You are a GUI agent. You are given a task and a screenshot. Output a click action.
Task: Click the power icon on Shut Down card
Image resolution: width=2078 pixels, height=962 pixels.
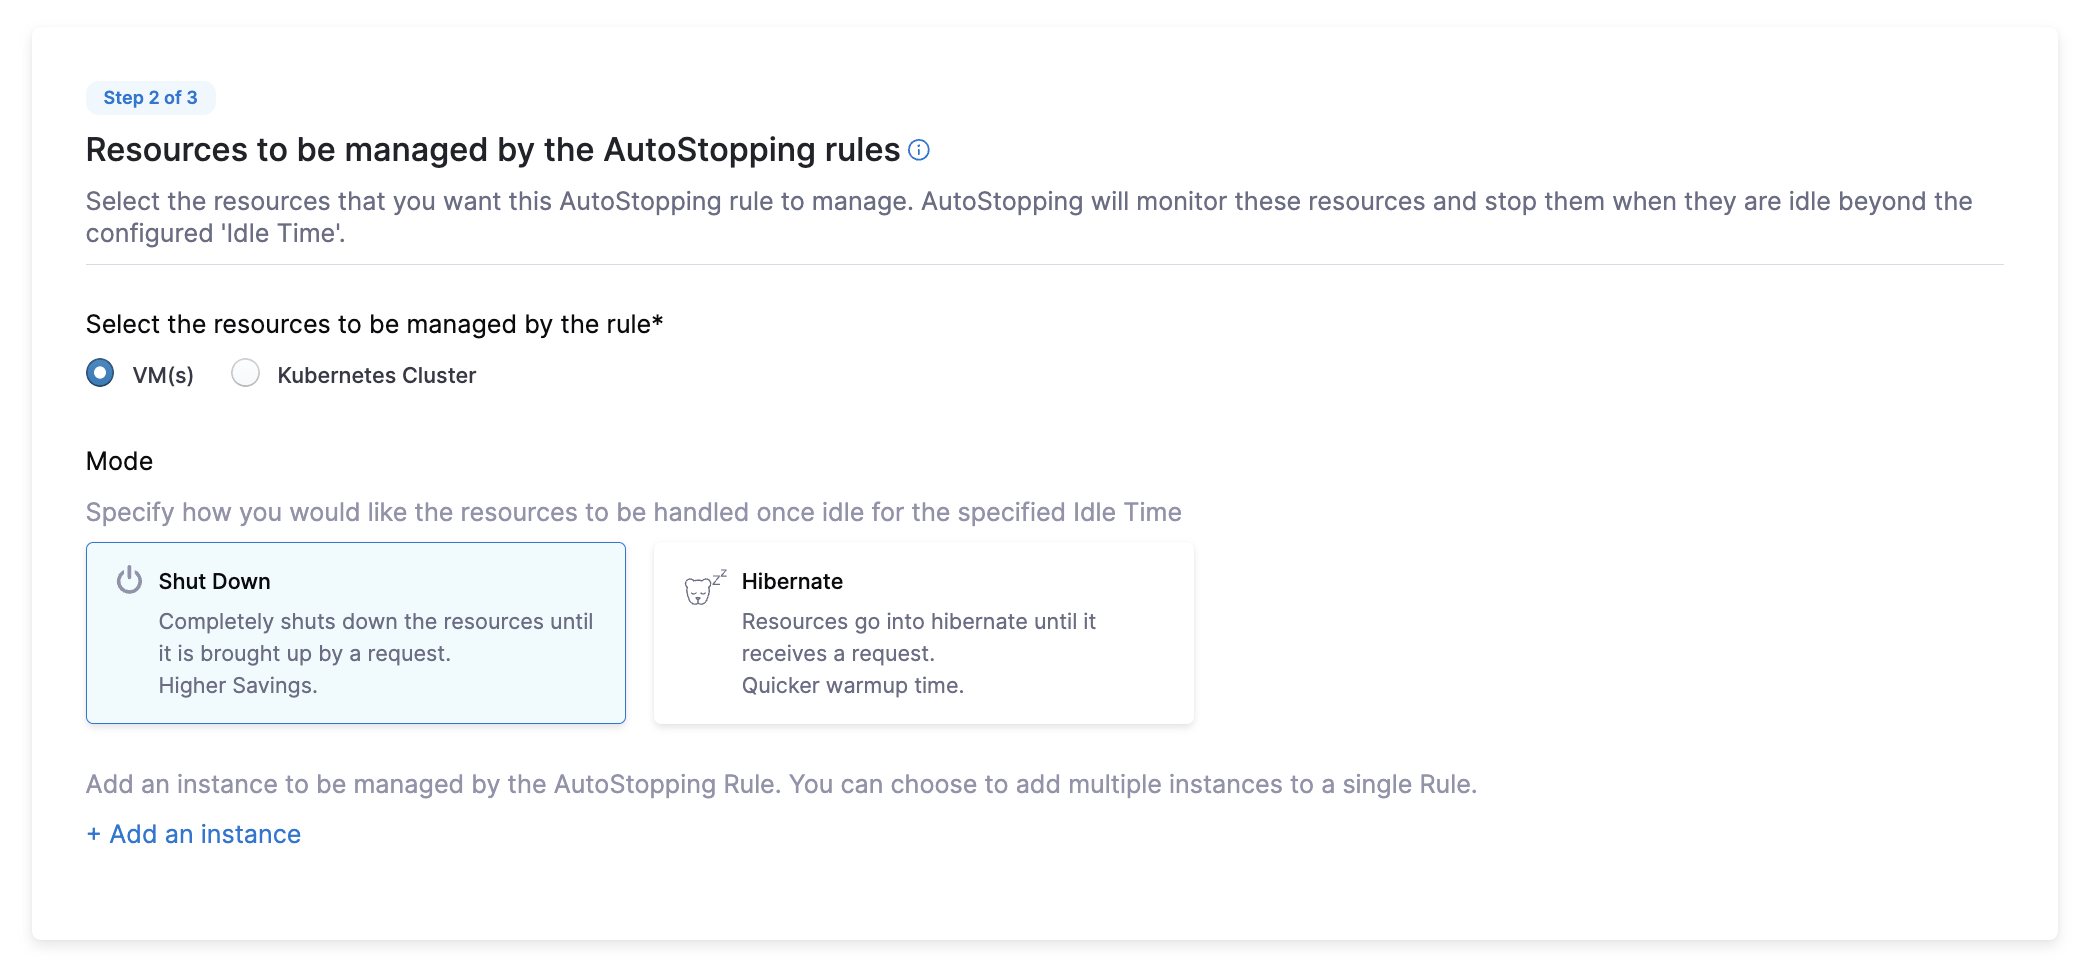[129, 580]
